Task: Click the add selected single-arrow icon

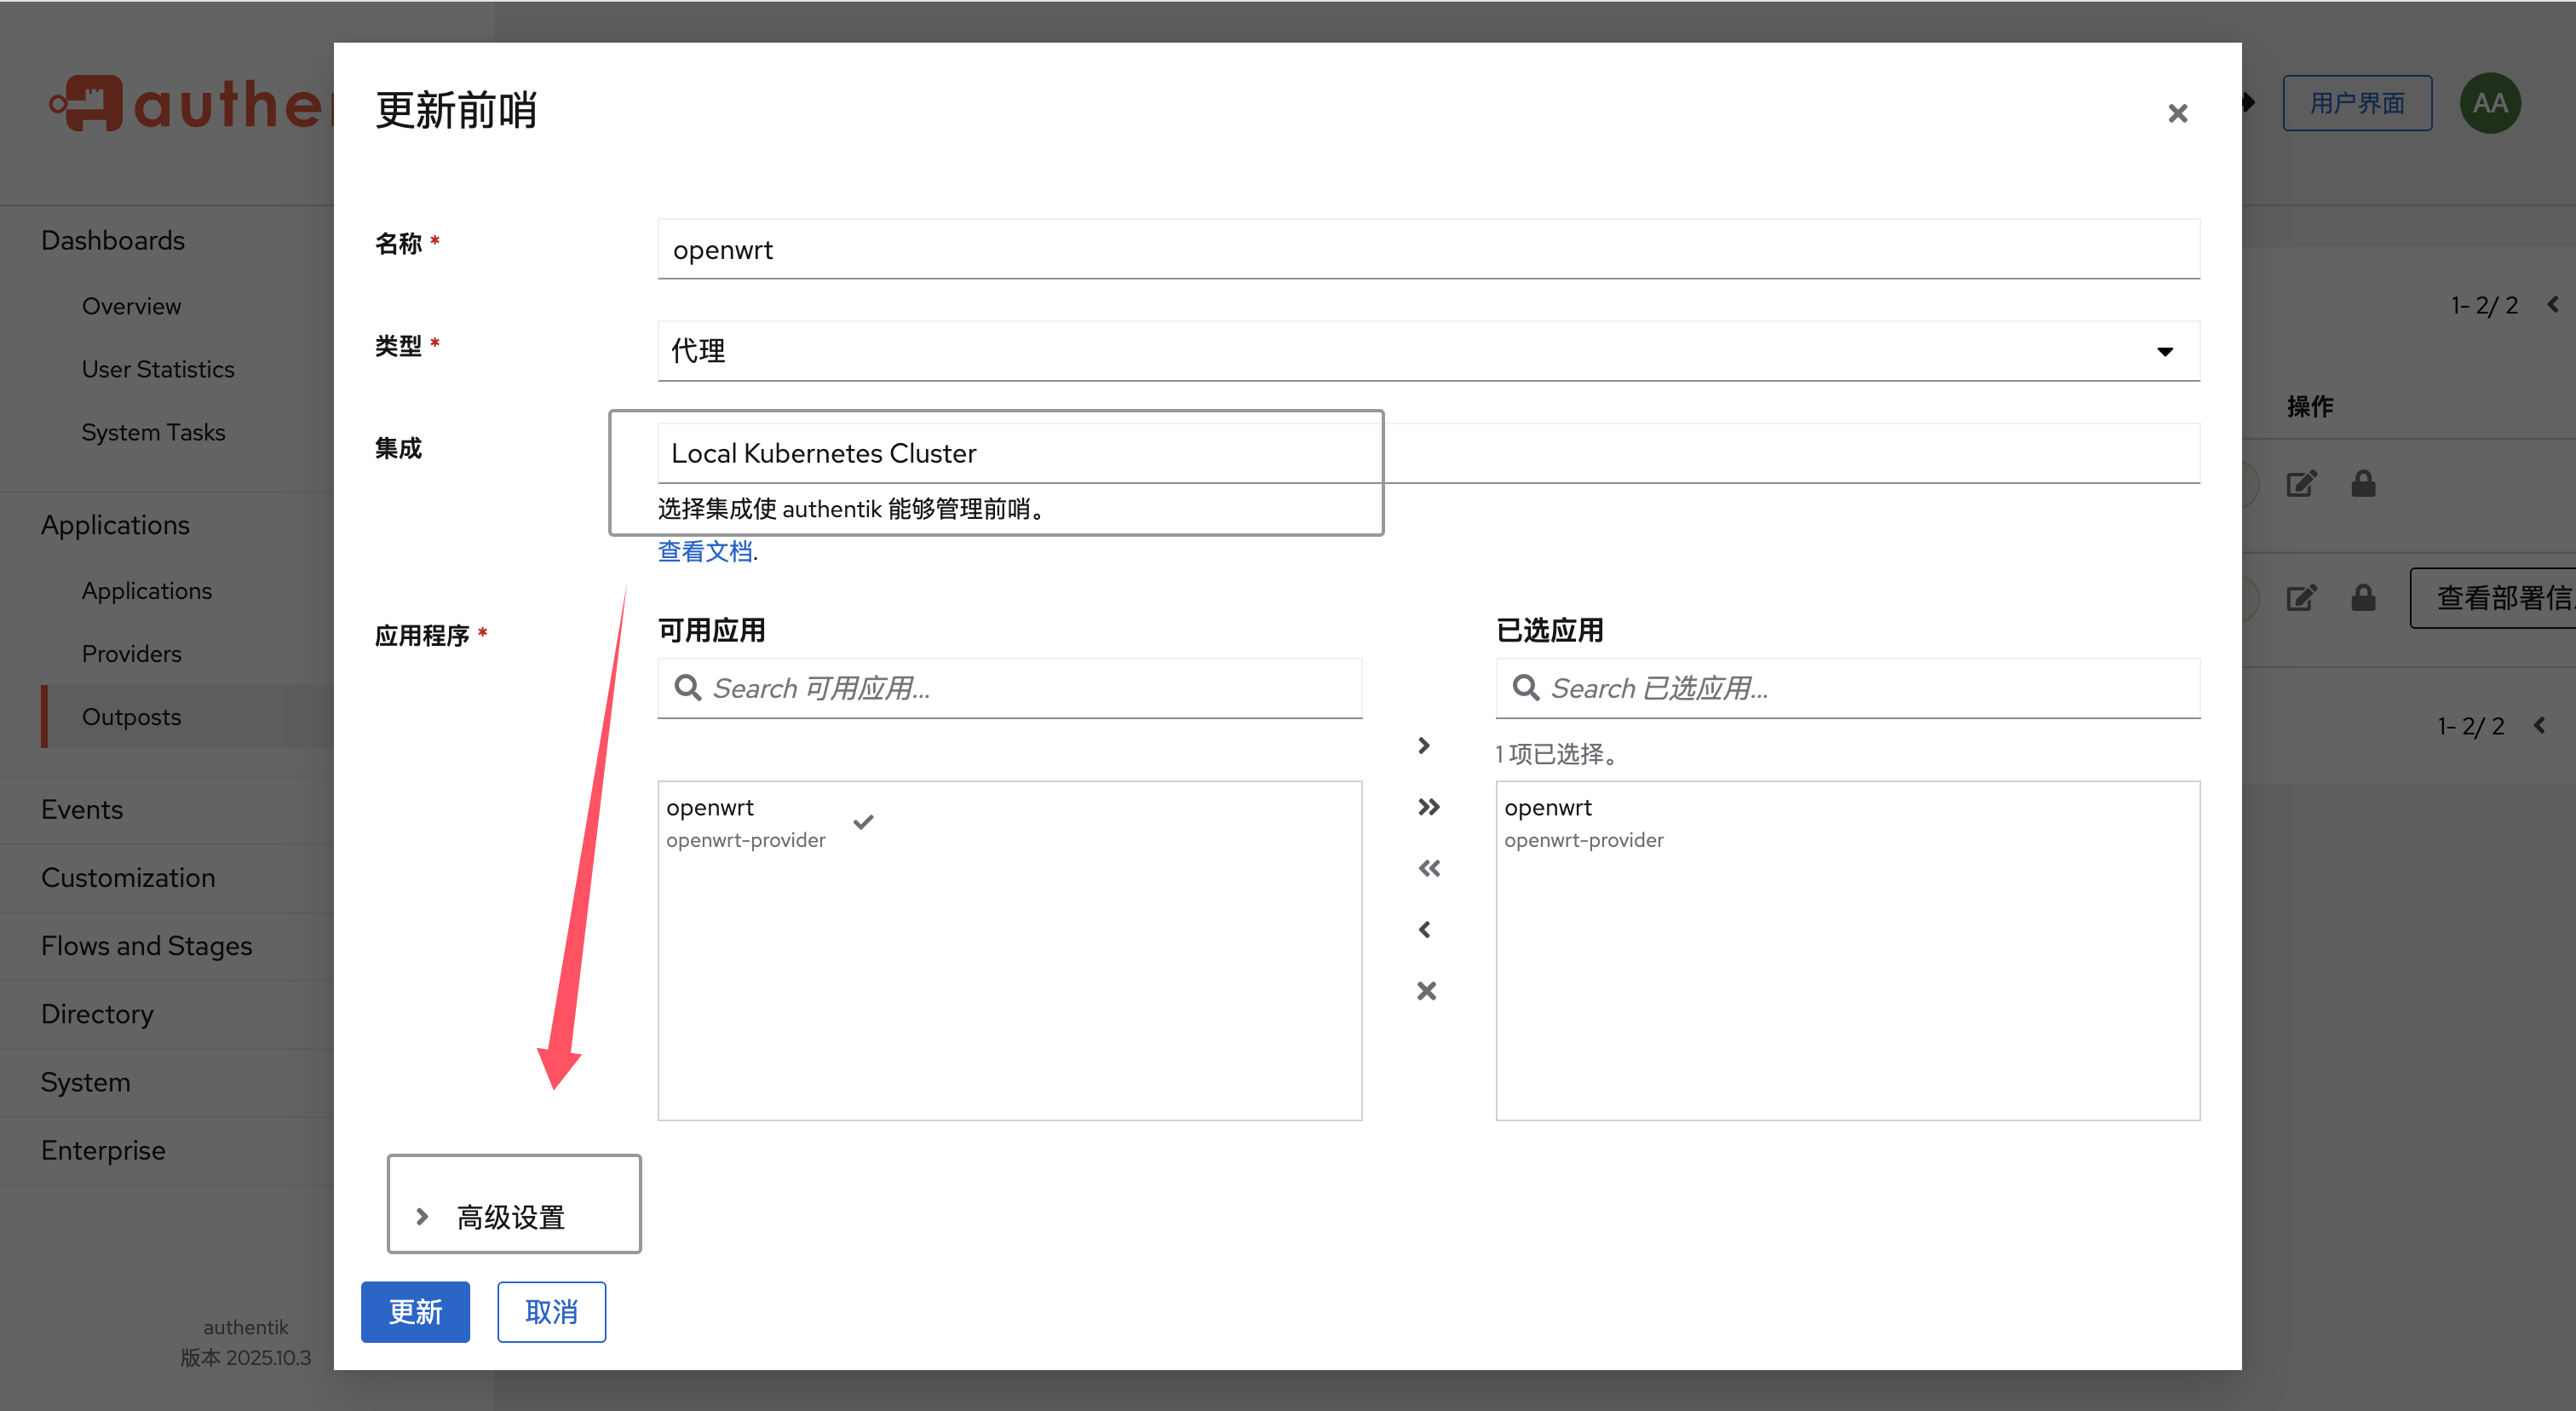Action: point(1425,746)
